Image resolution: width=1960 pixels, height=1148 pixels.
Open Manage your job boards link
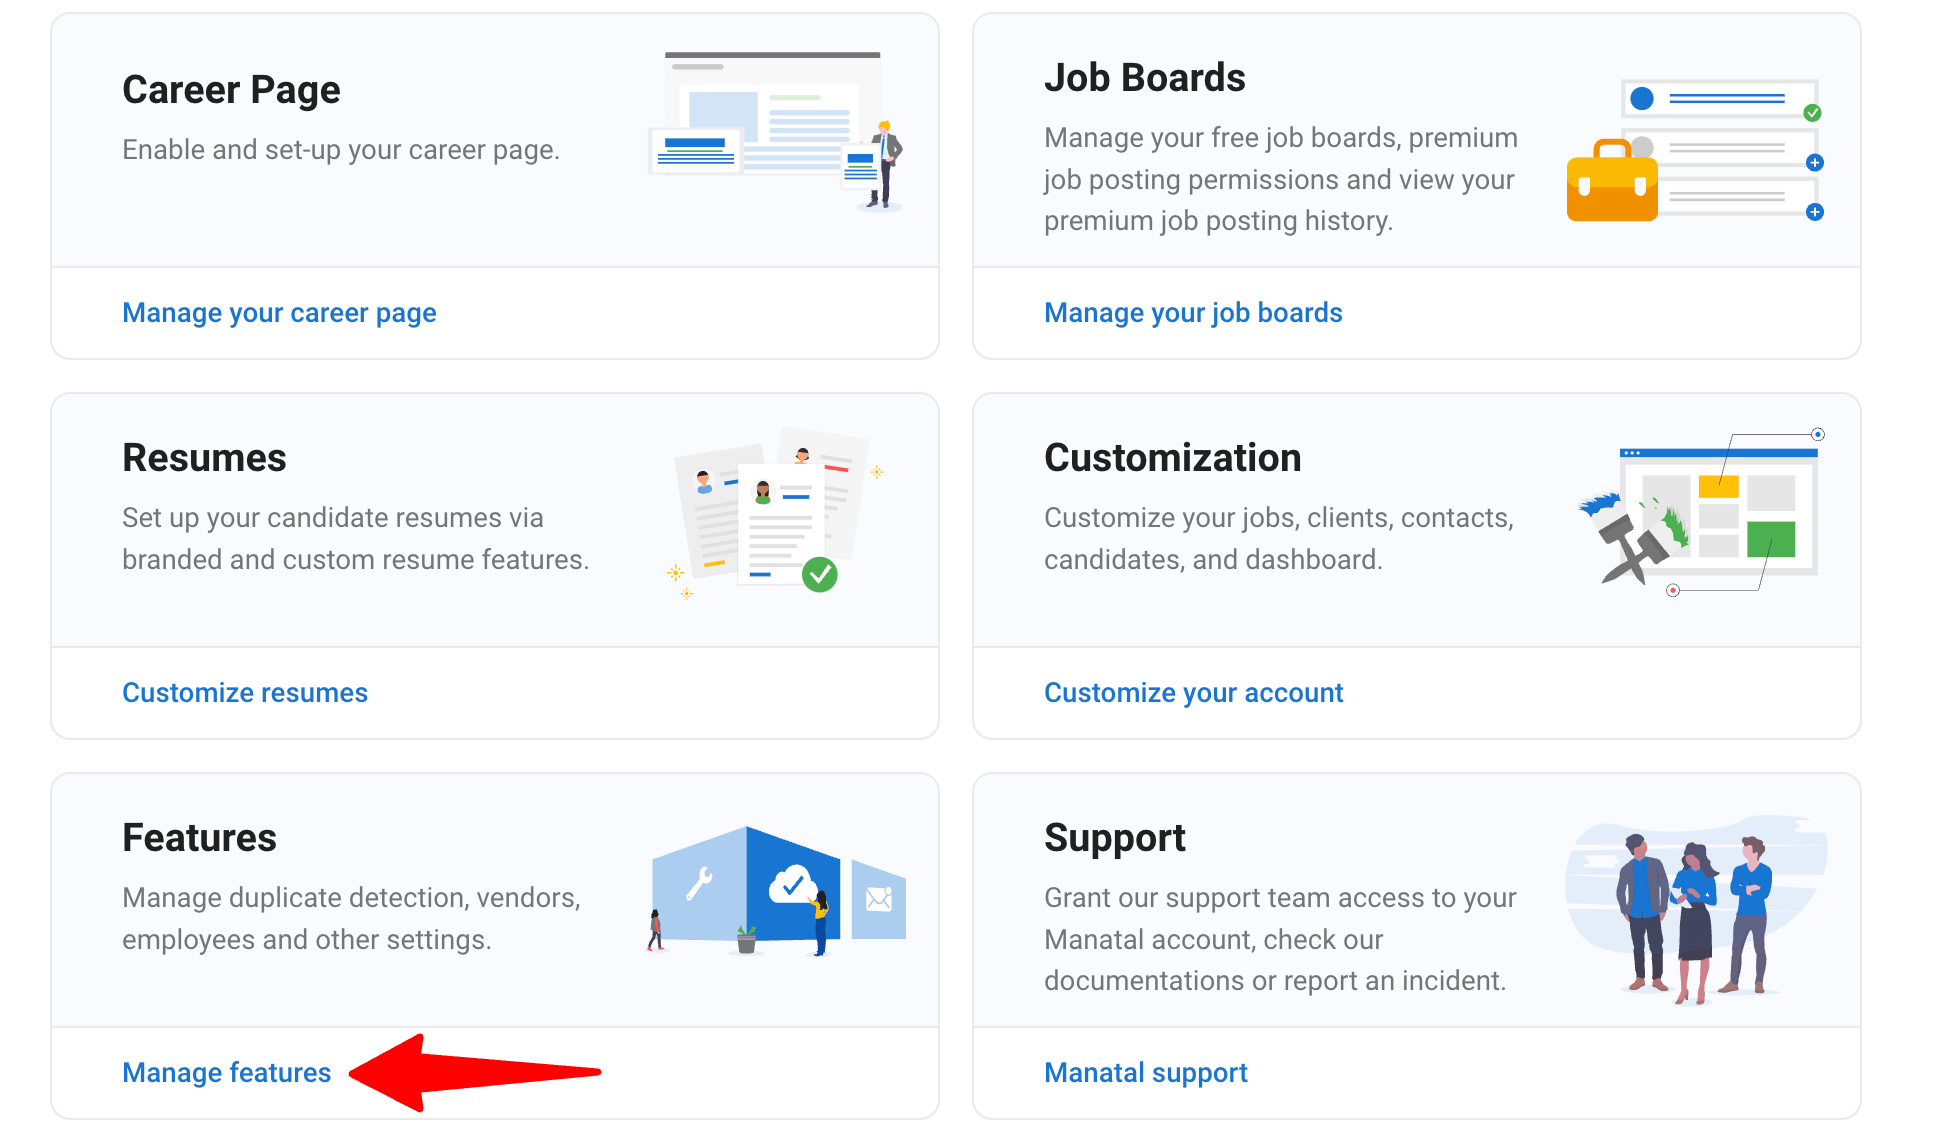click(x=1193, y=313)
